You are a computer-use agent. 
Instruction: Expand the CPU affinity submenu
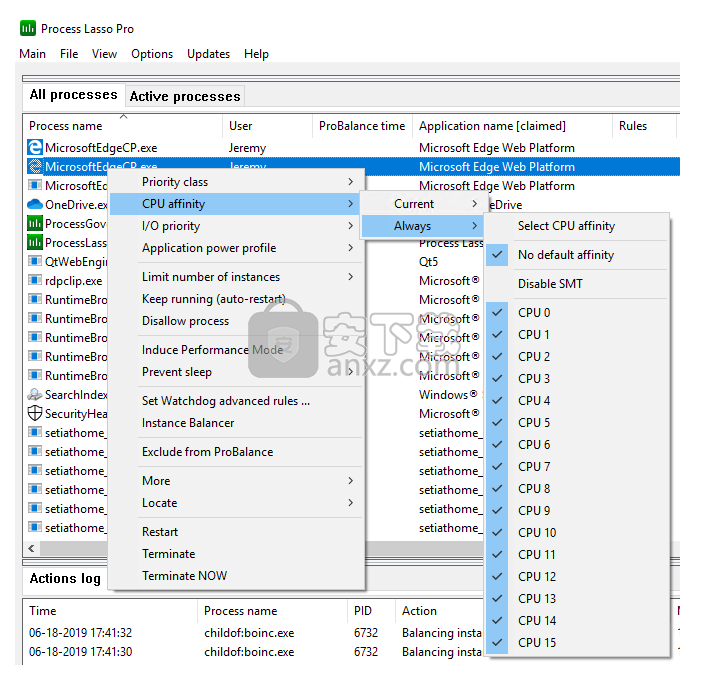(237, 204)
